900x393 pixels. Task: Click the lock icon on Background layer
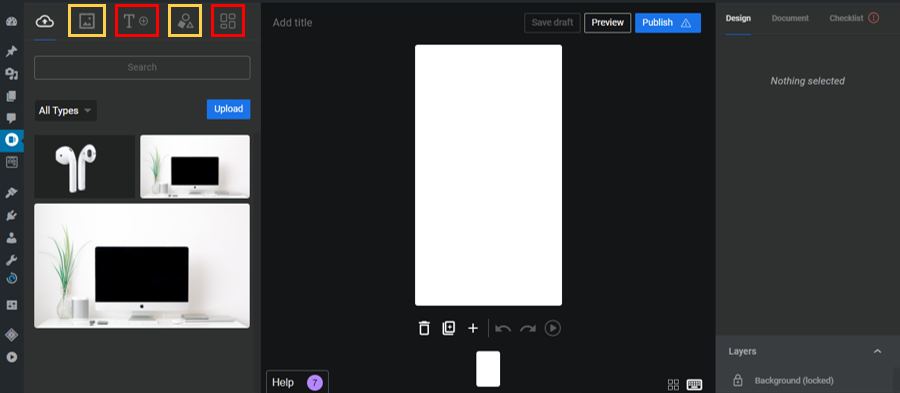tap(738, 380)
